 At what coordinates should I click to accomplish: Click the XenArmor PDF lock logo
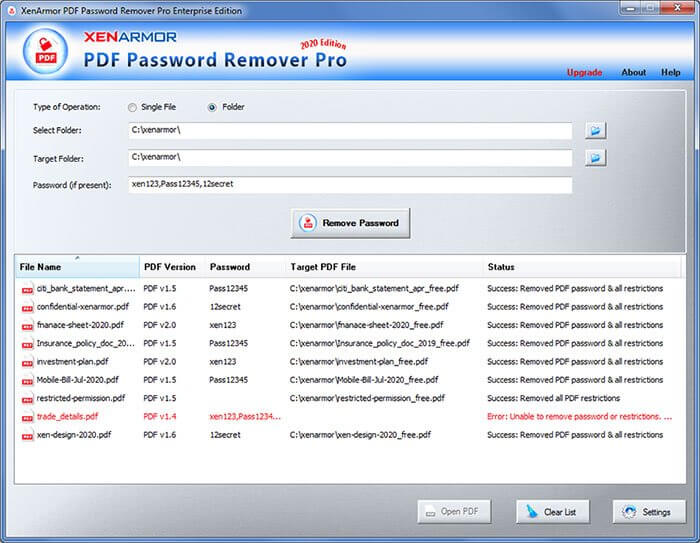46,51
